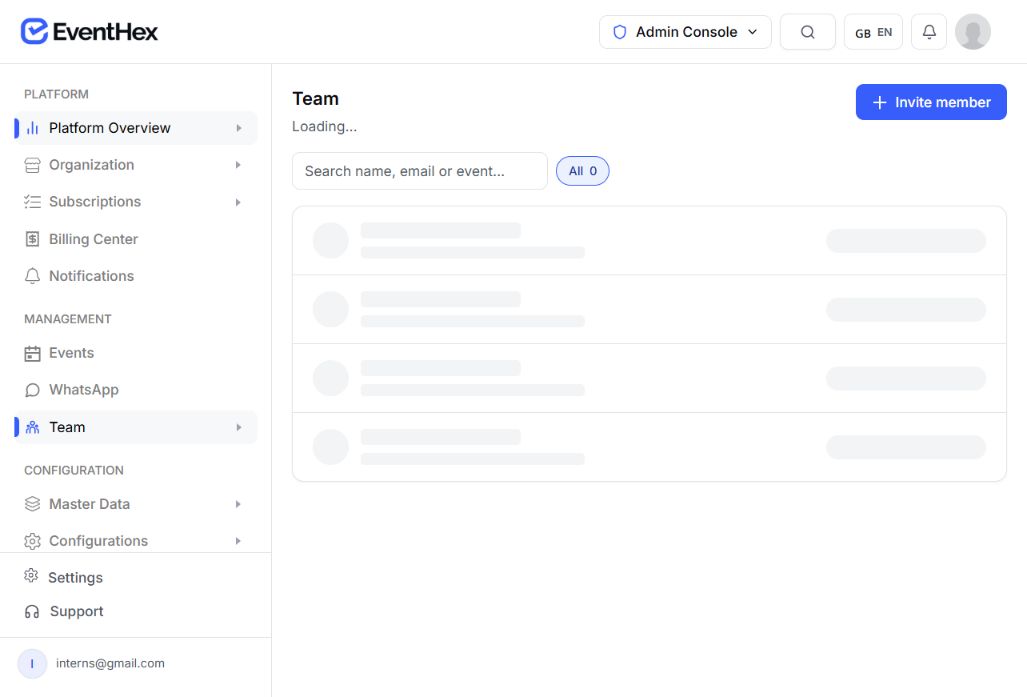Screen dimensions: 1027x697
Task: Open the Admin Console dropdown
Action: [685, 32]
